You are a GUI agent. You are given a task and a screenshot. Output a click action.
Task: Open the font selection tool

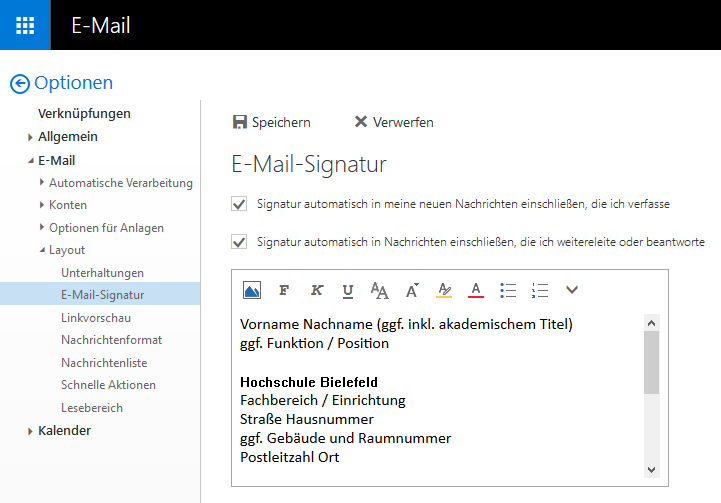coord(379,291)
